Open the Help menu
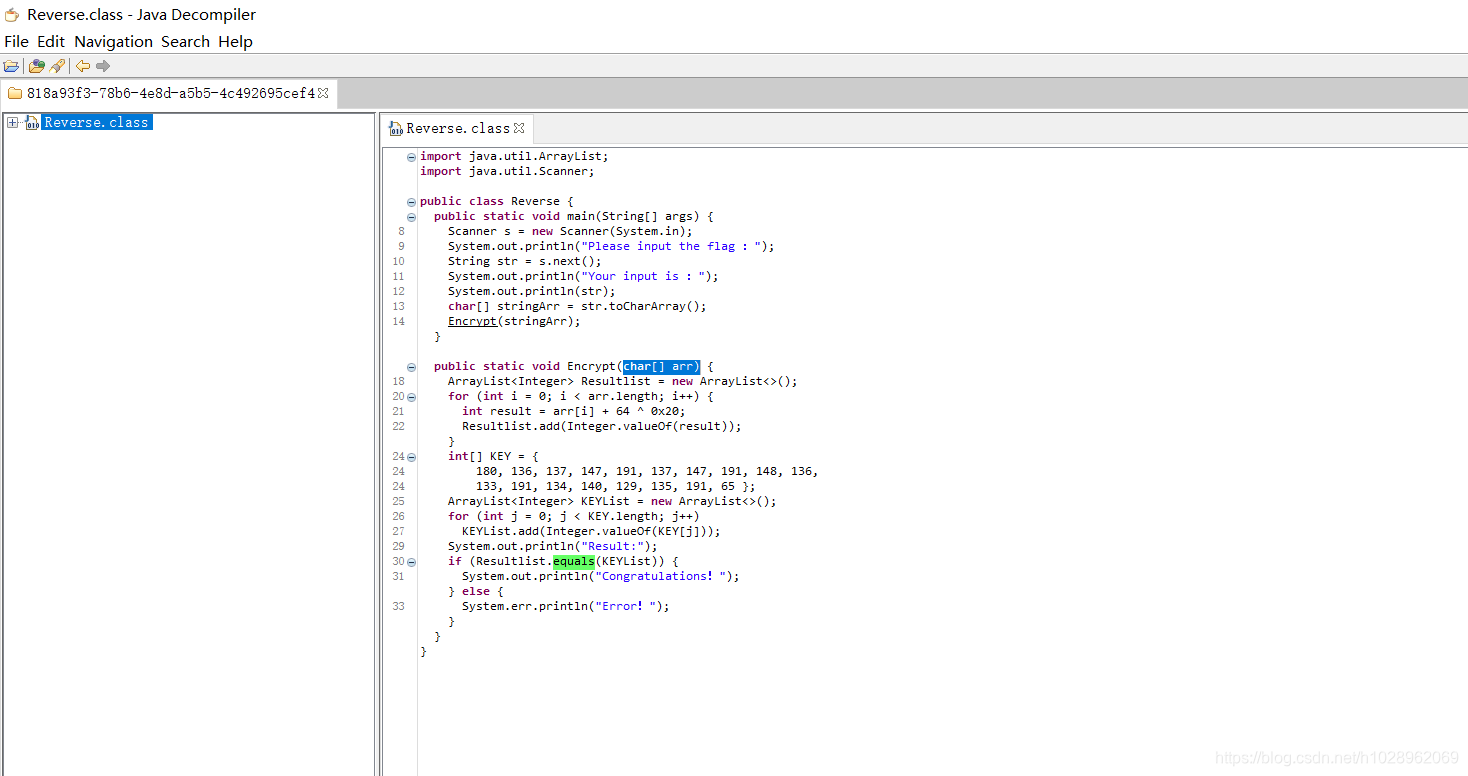This screenshot has height=776, width=1468. (x=235, y=41)
